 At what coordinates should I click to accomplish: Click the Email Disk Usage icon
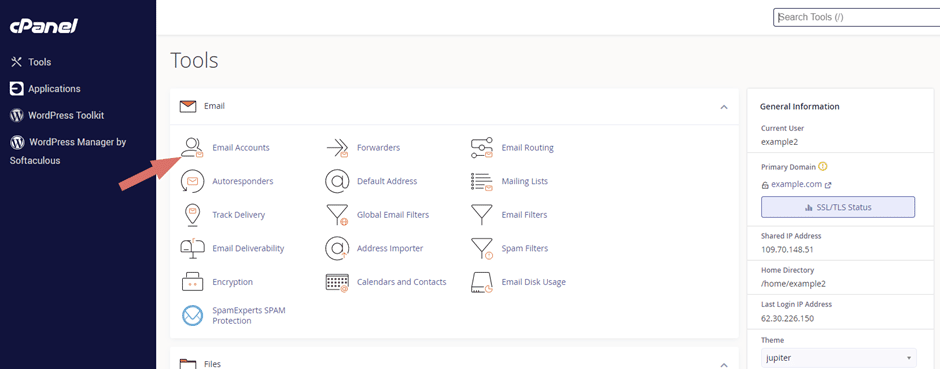(x=481, y=282)
